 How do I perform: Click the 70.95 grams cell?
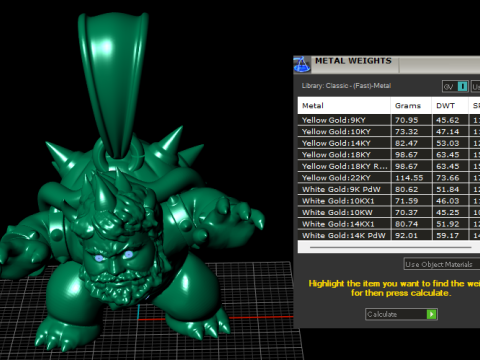(411, 120)
